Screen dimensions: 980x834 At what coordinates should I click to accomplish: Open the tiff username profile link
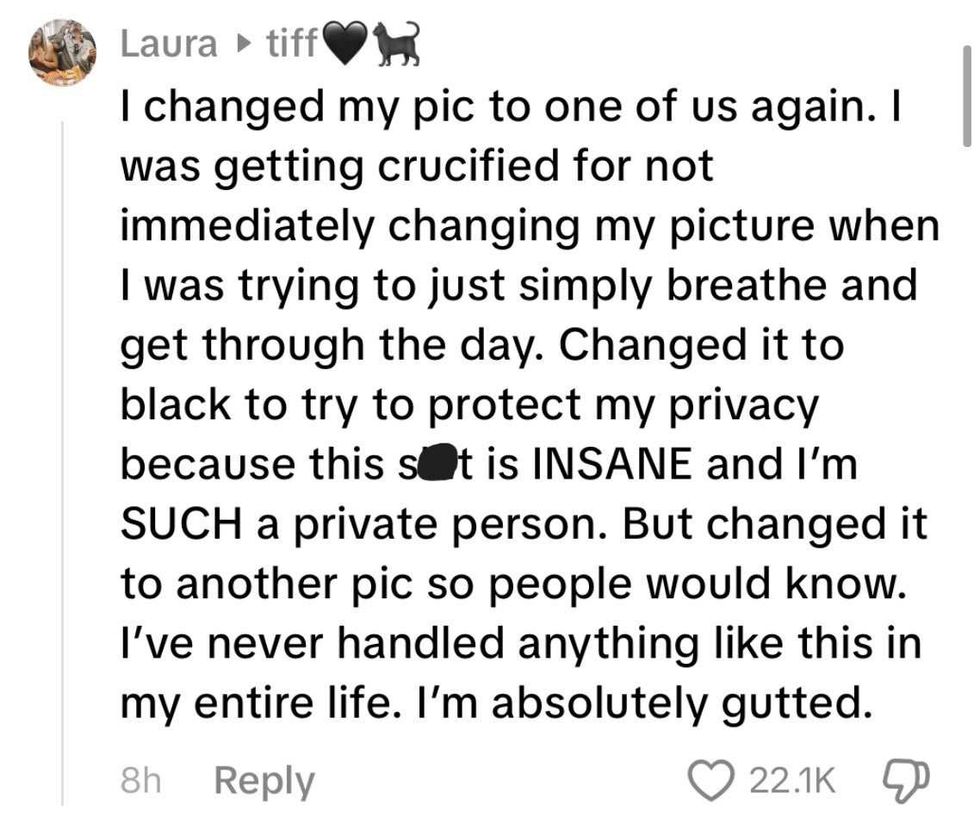[292, 44]
